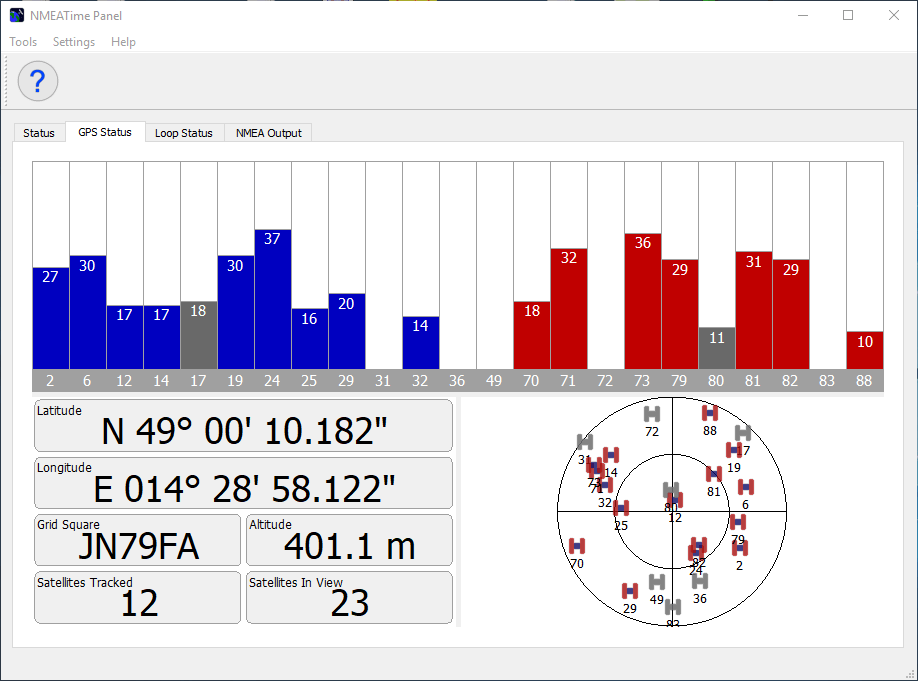Click the Grid Square JN79FA field
Screen dimensions: 918x681
[x=138, y=541]
